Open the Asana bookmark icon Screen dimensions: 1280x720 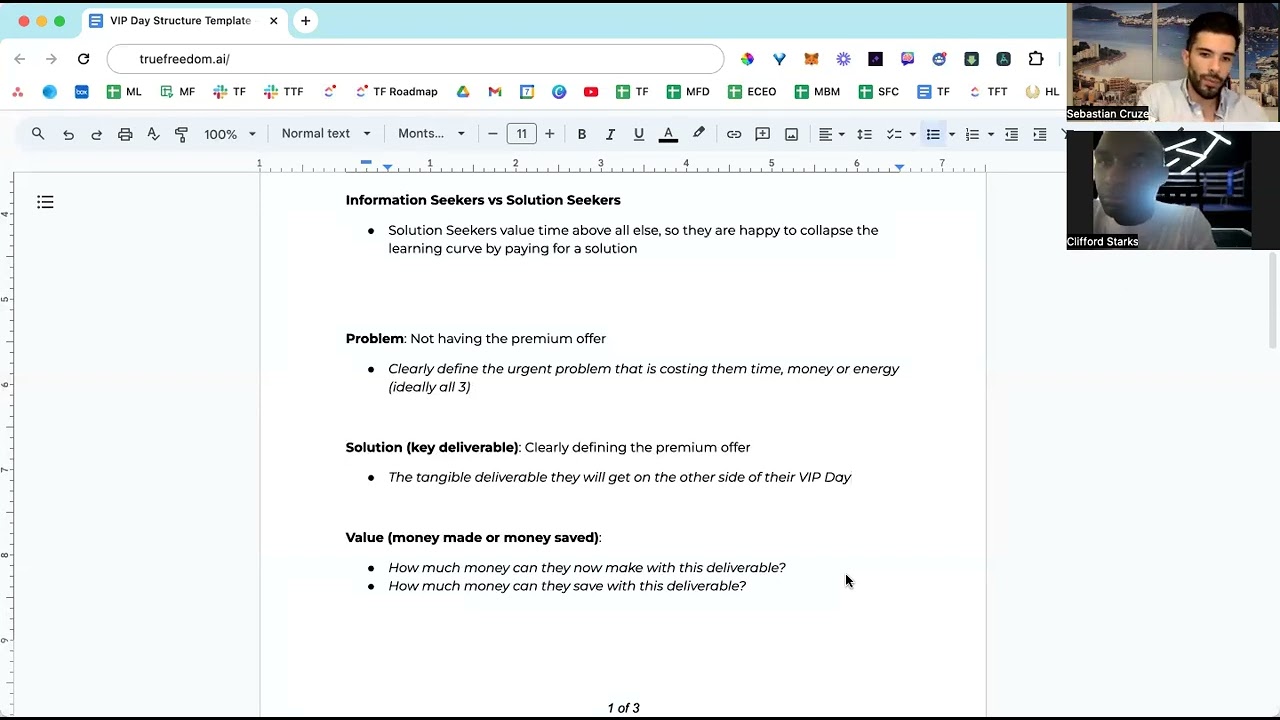click(x=17, y=92)
